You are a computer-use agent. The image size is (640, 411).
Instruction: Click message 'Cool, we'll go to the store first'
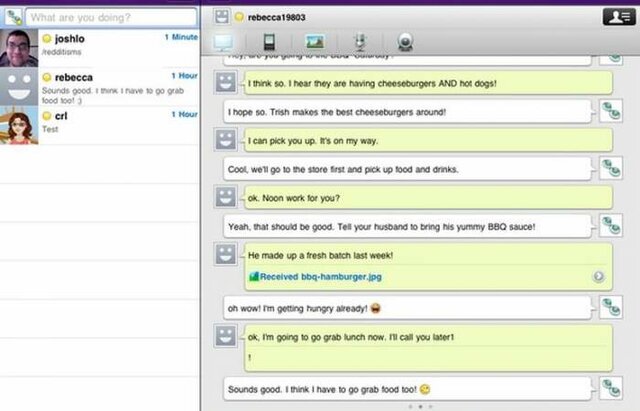coord(407,169)
